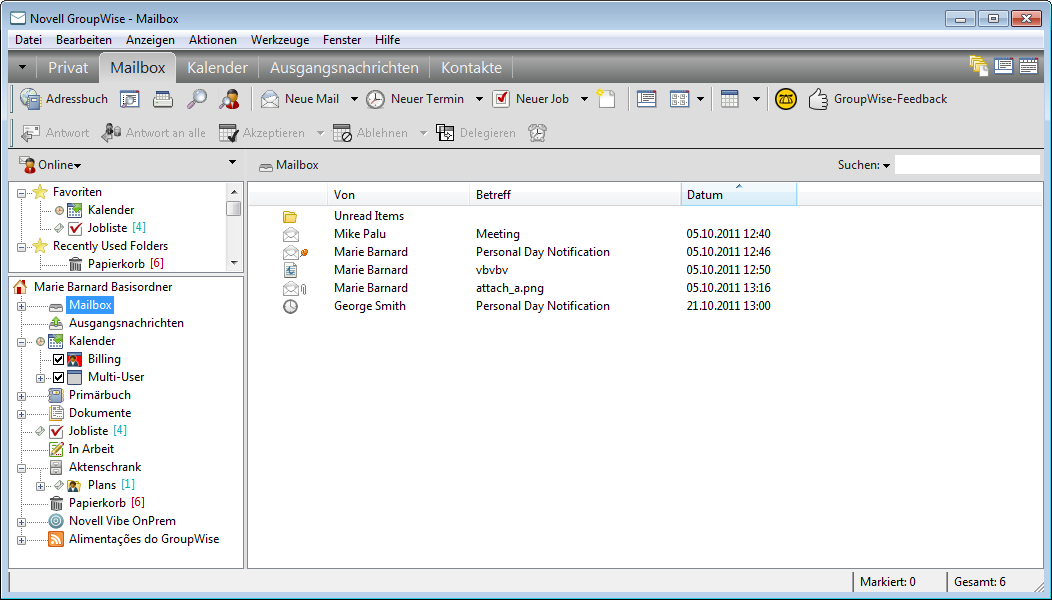Click Antwort an alle button

point(154,133)
